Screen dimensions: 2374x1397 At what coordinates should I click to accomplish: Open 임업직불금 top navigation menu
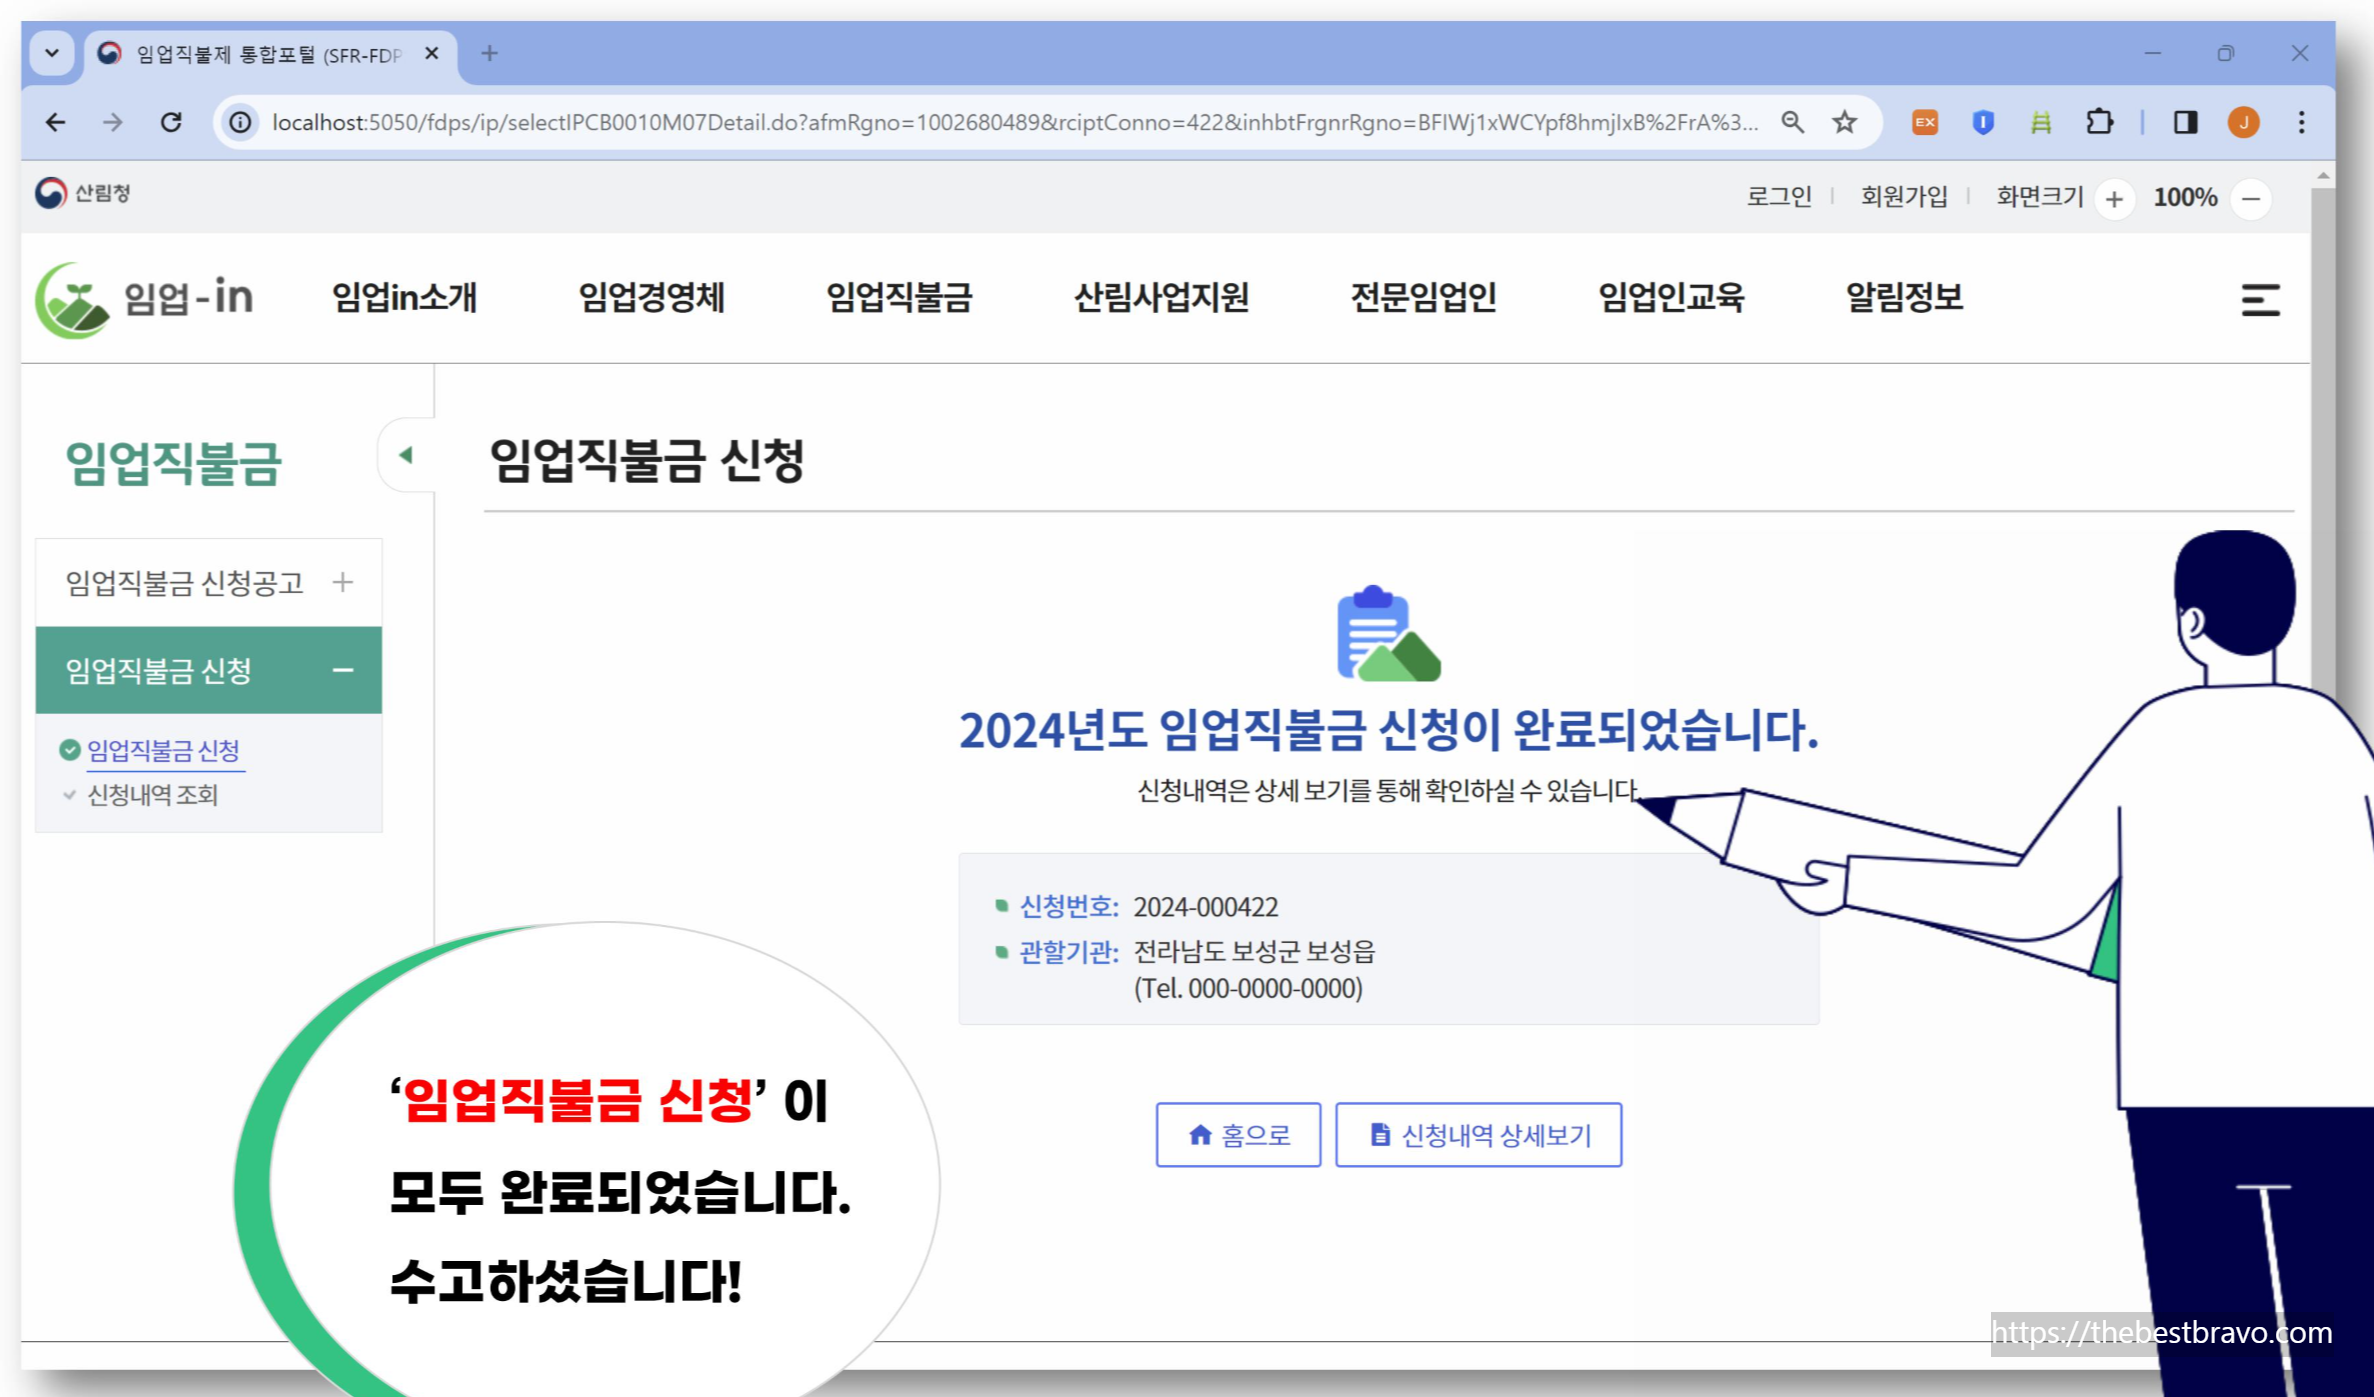point(898,297)
